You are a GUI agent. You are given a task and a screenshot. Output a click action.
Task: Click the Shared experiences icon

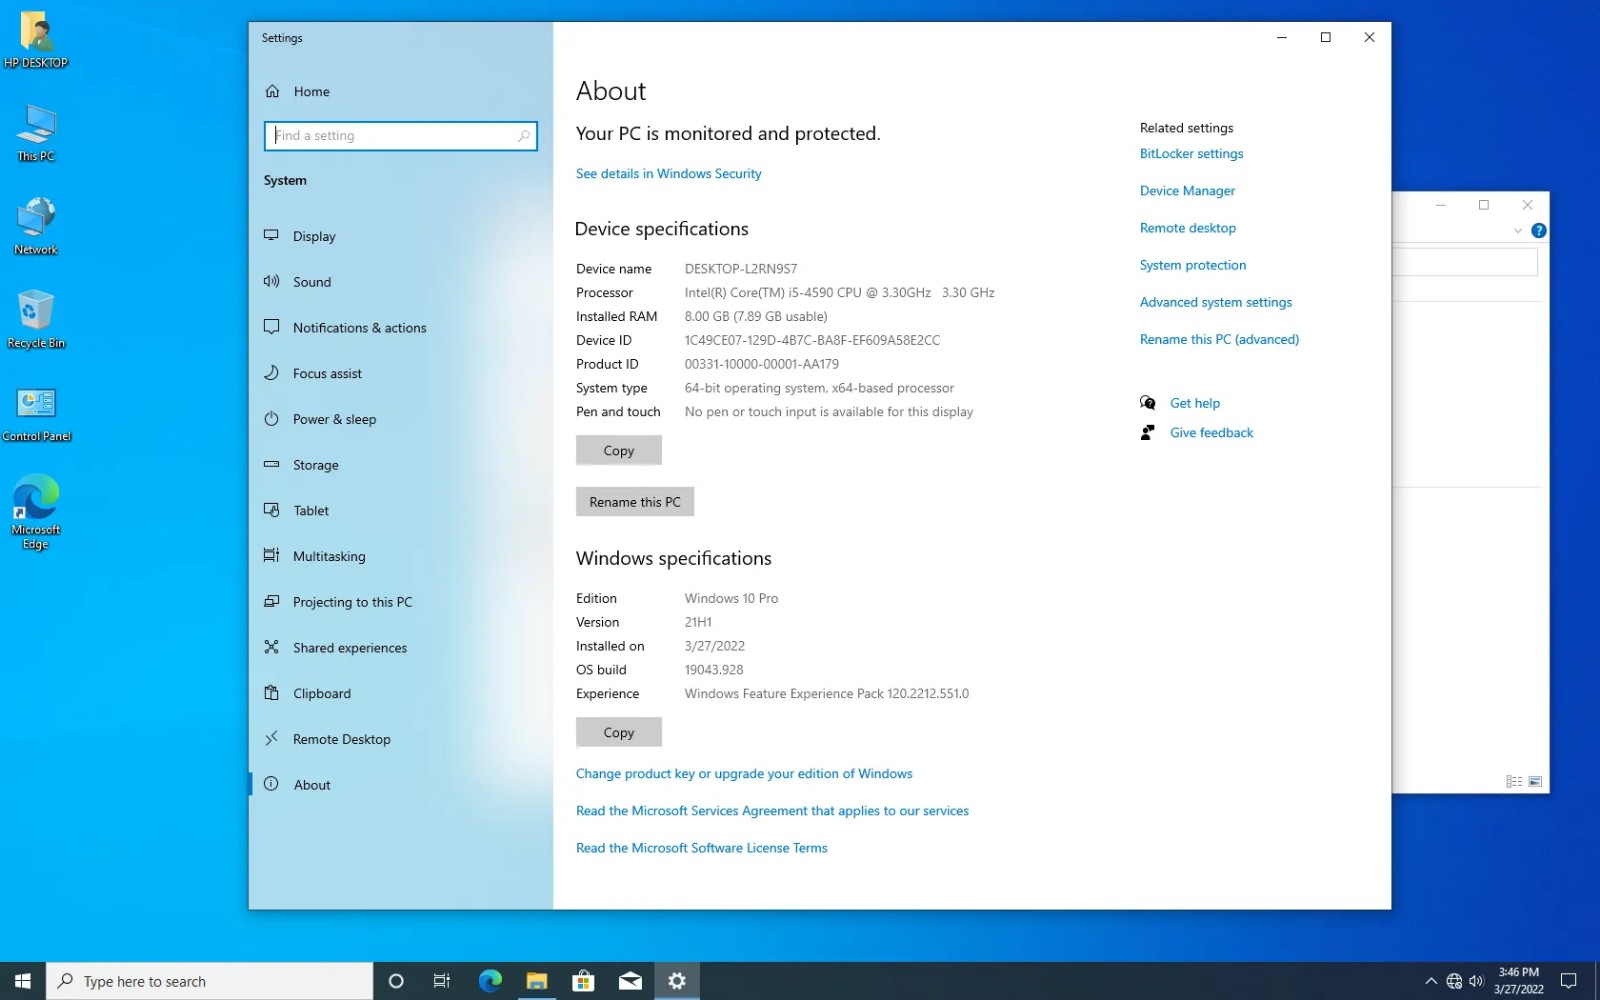(271, 647)
